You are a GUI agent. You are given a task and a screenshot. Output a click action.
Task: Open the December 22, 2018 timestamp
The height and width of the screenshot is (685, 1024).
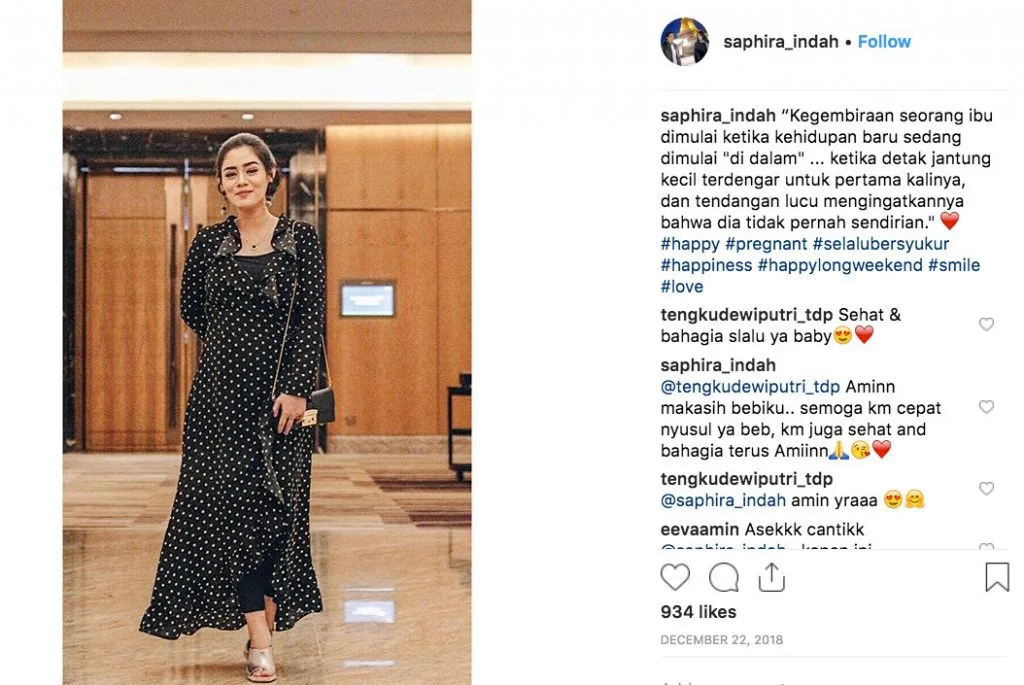coord(721,640)
